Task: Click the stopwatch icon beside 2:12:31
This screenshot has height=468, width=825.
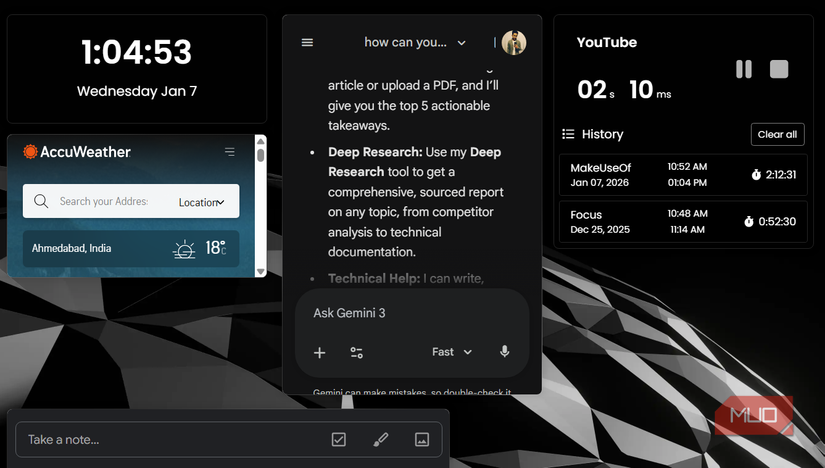Action: (756, 175)
